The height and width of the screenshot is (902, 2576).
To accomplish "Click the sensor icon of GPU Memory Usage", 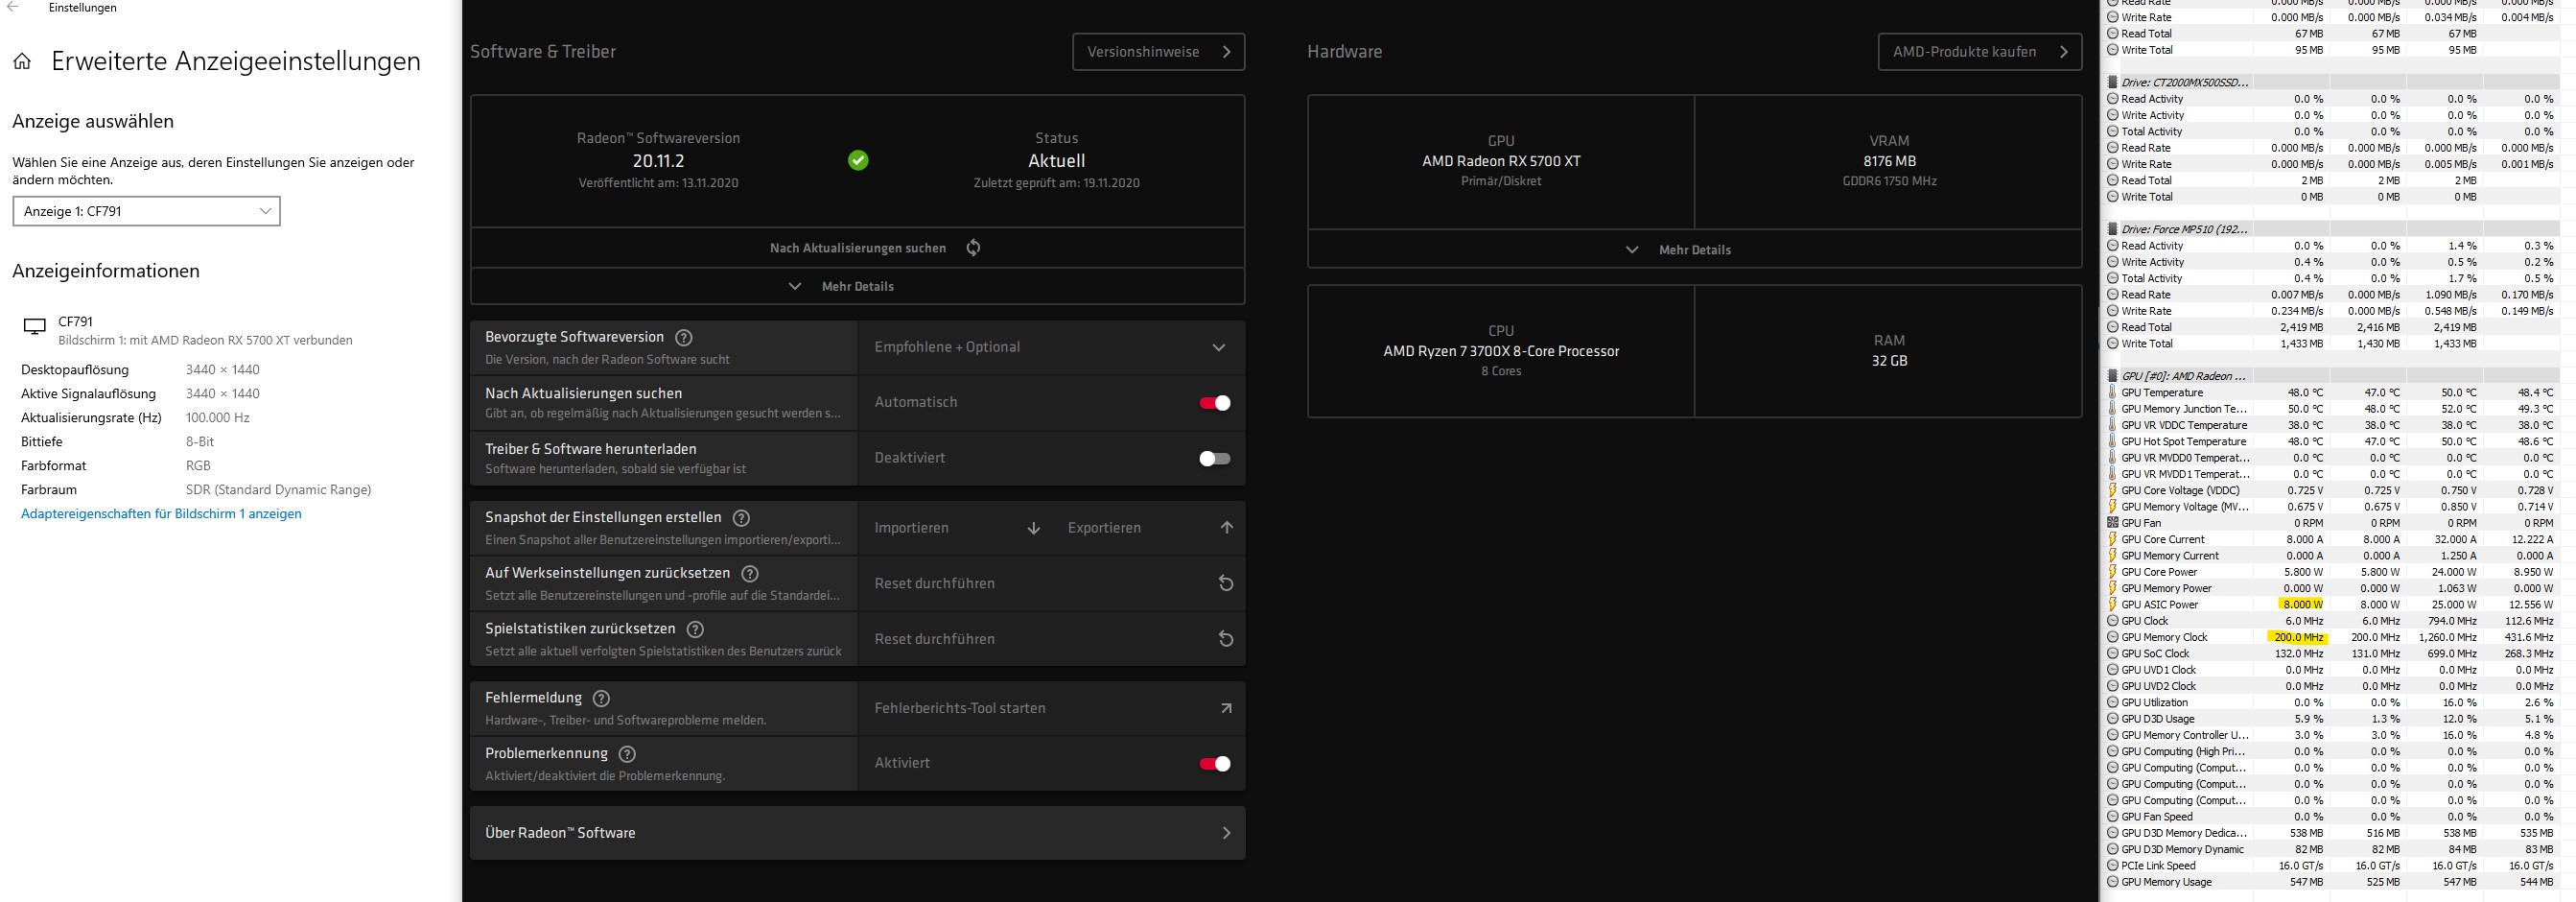I will [x=2112, y=882].
